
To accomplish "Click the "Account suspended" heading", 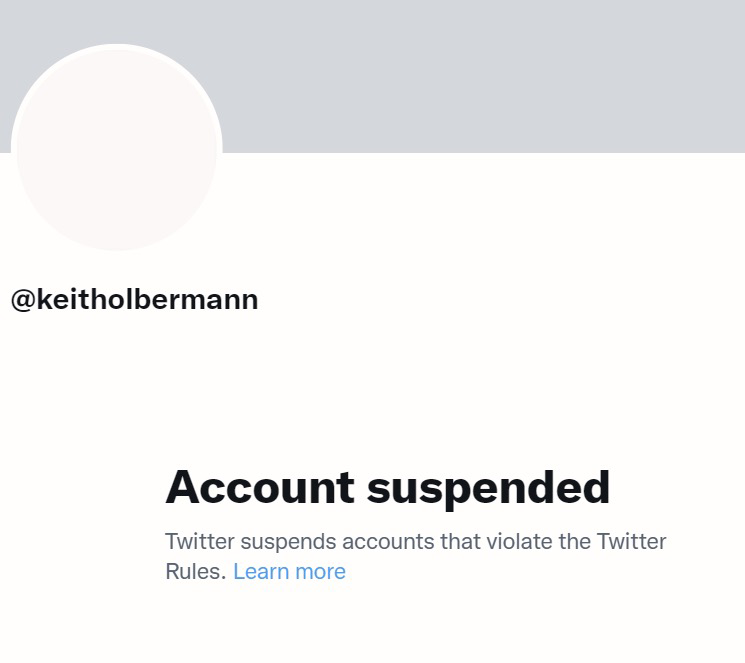I will point(387,487).
